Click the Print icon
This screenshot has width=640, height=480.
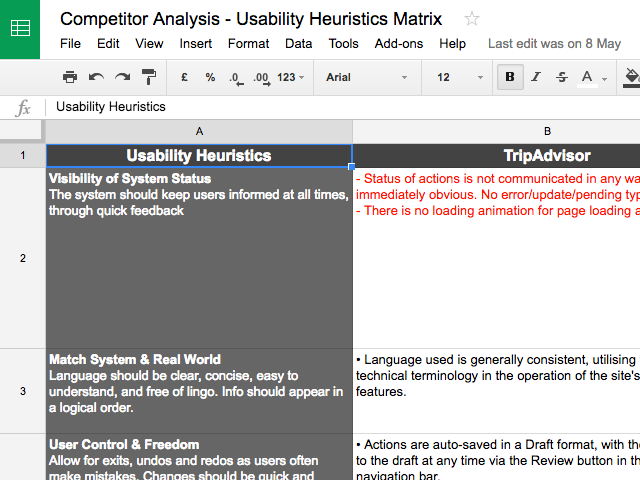click(70, 77)
